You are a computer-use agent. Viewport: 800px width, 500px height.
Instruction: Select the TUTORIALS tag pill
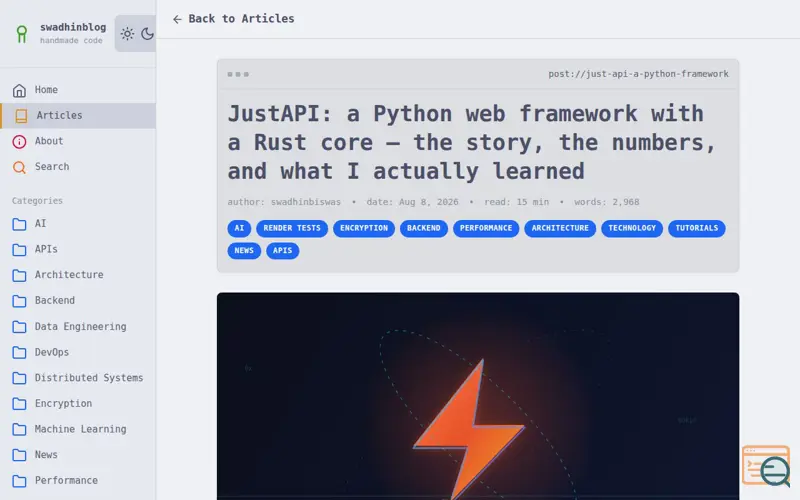click(x=696, y=228)
